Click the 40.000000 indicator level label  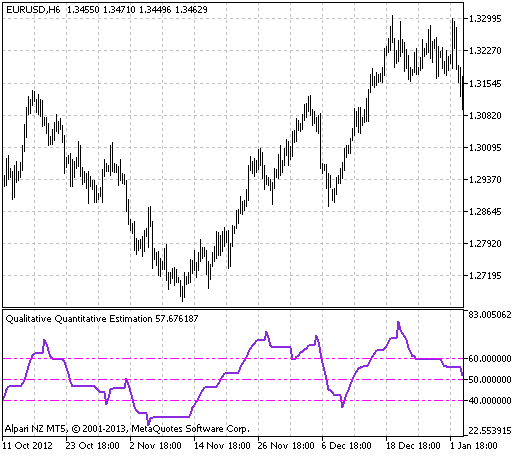490,401
